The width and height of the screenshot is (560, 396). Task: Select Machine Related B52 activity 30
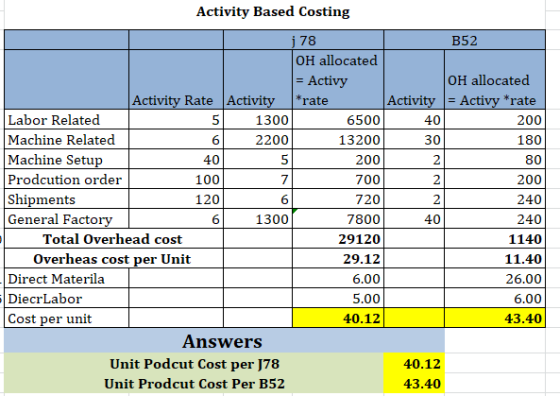click(x=414, y=140)
